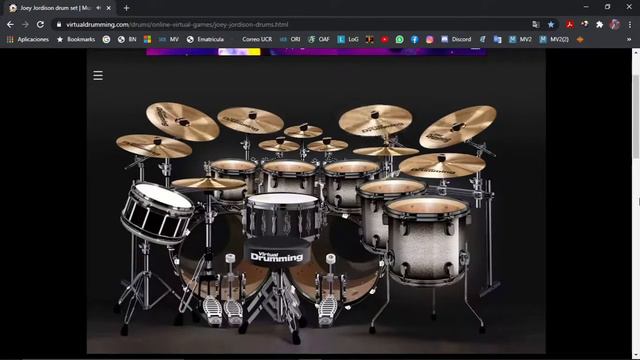View site info via the padlock icon
Image resolution: width=640 pixels, height=360 pixels.
tap(59, 24)
